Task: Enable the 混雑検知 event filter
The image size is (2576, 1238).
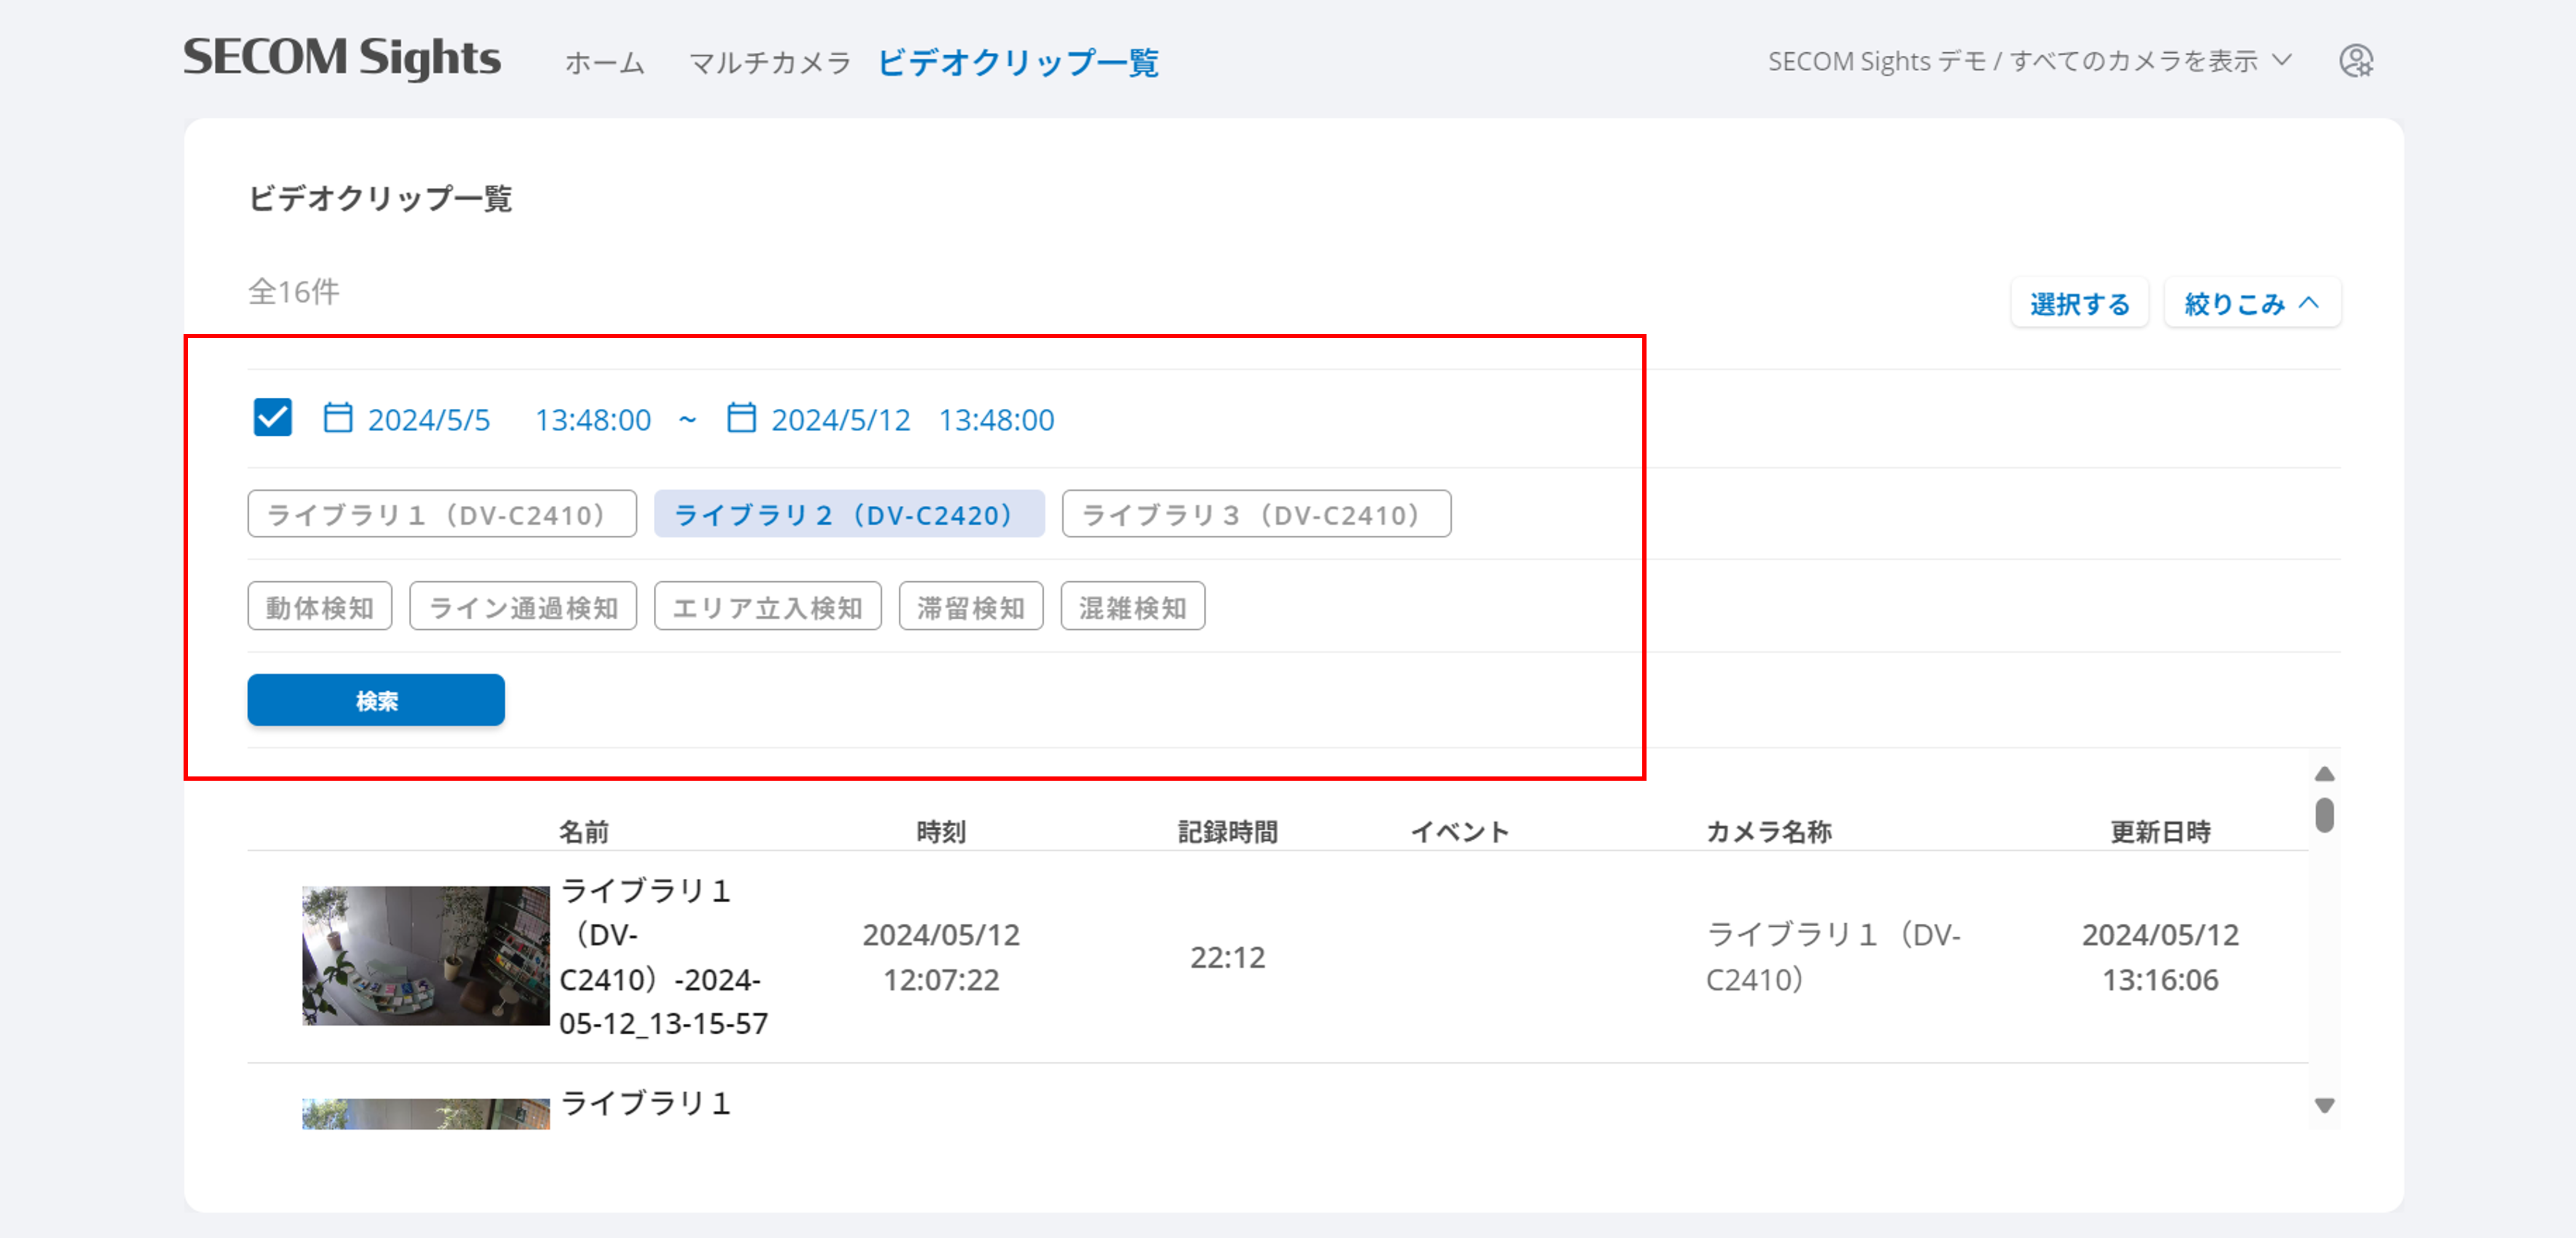Action: [1133, 607]
